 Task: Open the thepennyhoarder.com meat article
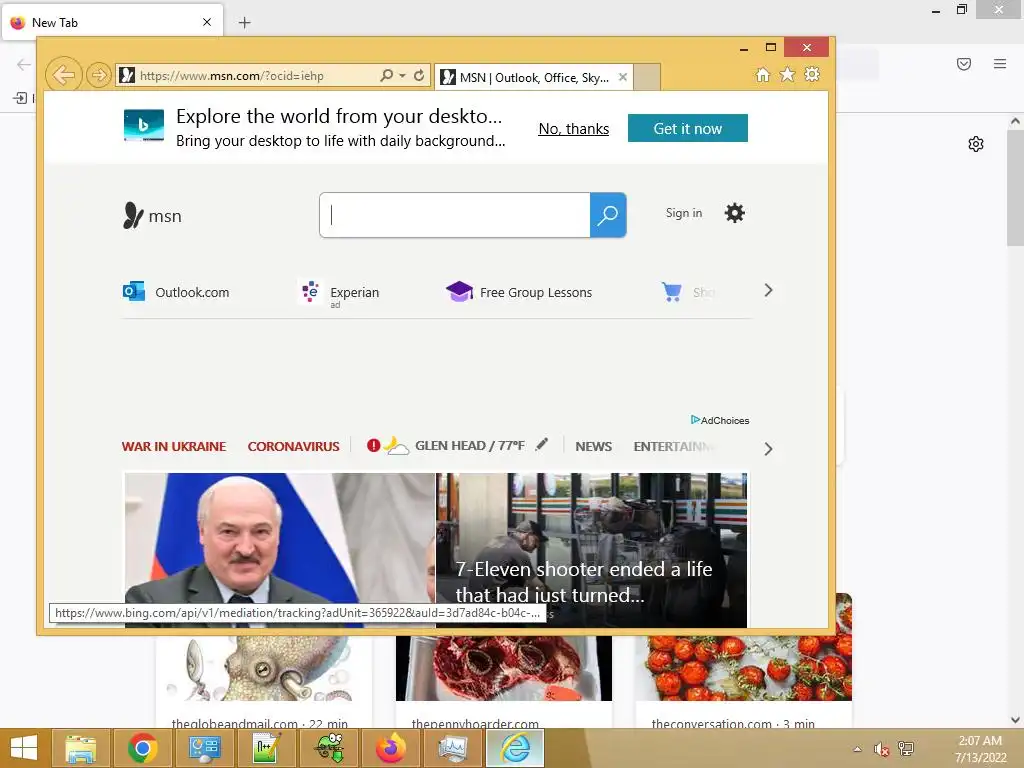tap(504, 682)
